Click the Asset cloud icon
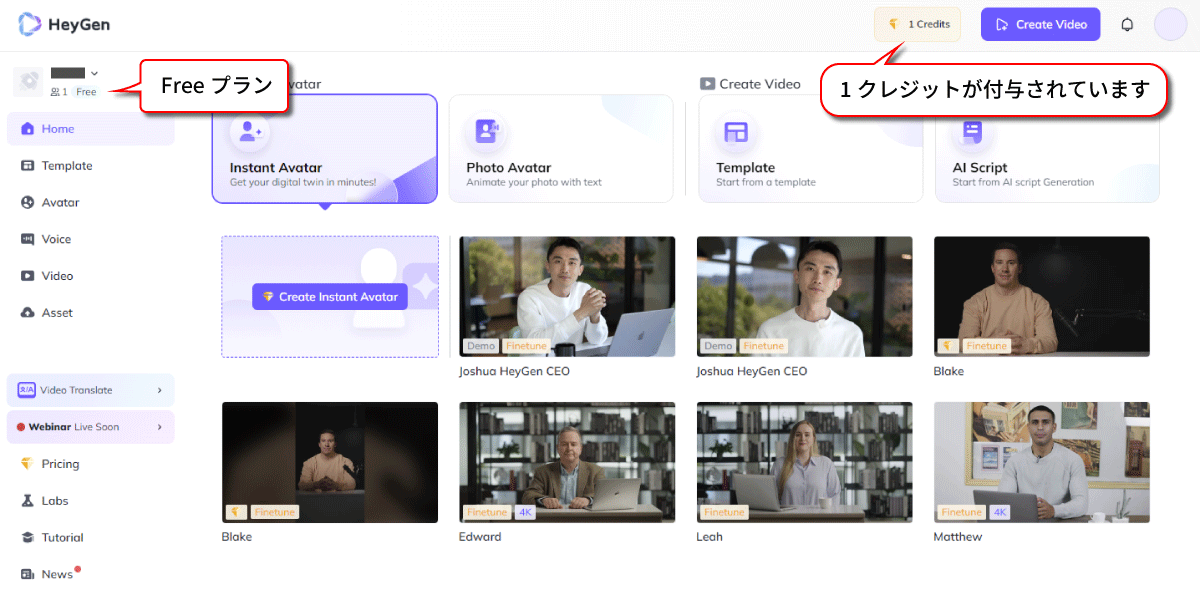1200x600 pixels. [x=28, y=313]
